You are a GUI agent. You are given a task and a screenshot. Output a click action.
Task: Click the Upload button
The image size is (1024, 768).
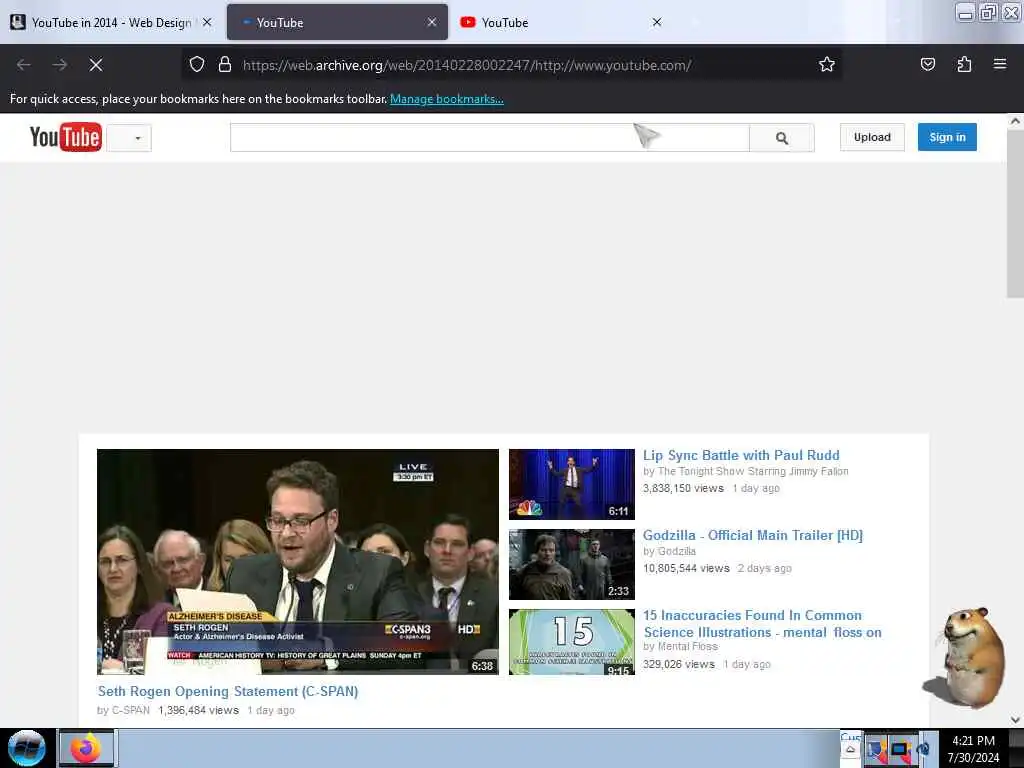click(872, 137)
